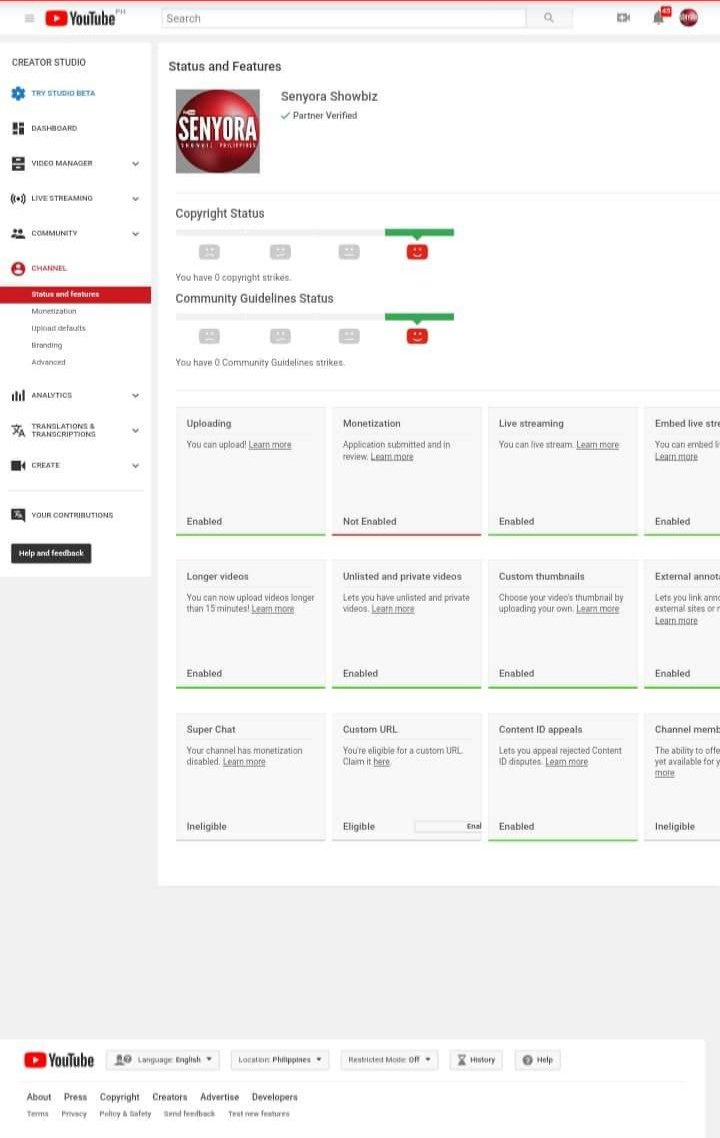Click the Dashboard icon in the sidebar
Screen dimensions: 720x1138
pos(18,128)
